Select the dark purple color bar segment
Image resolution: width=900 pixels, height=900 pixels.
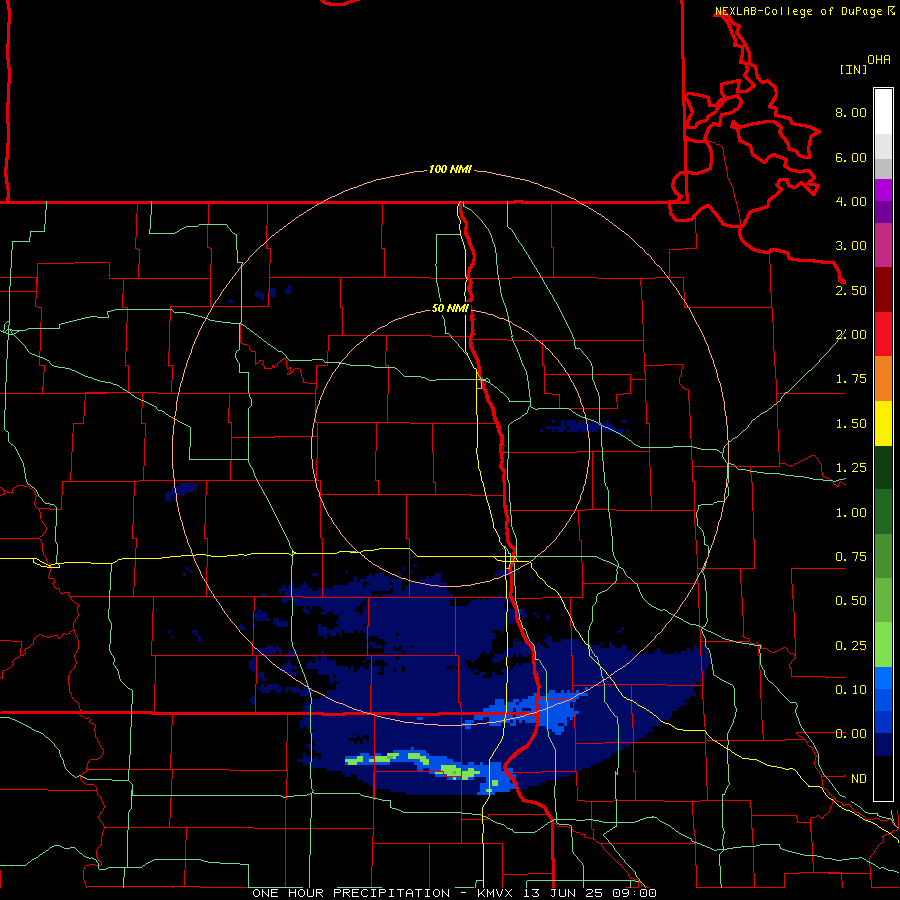[883, 212]
